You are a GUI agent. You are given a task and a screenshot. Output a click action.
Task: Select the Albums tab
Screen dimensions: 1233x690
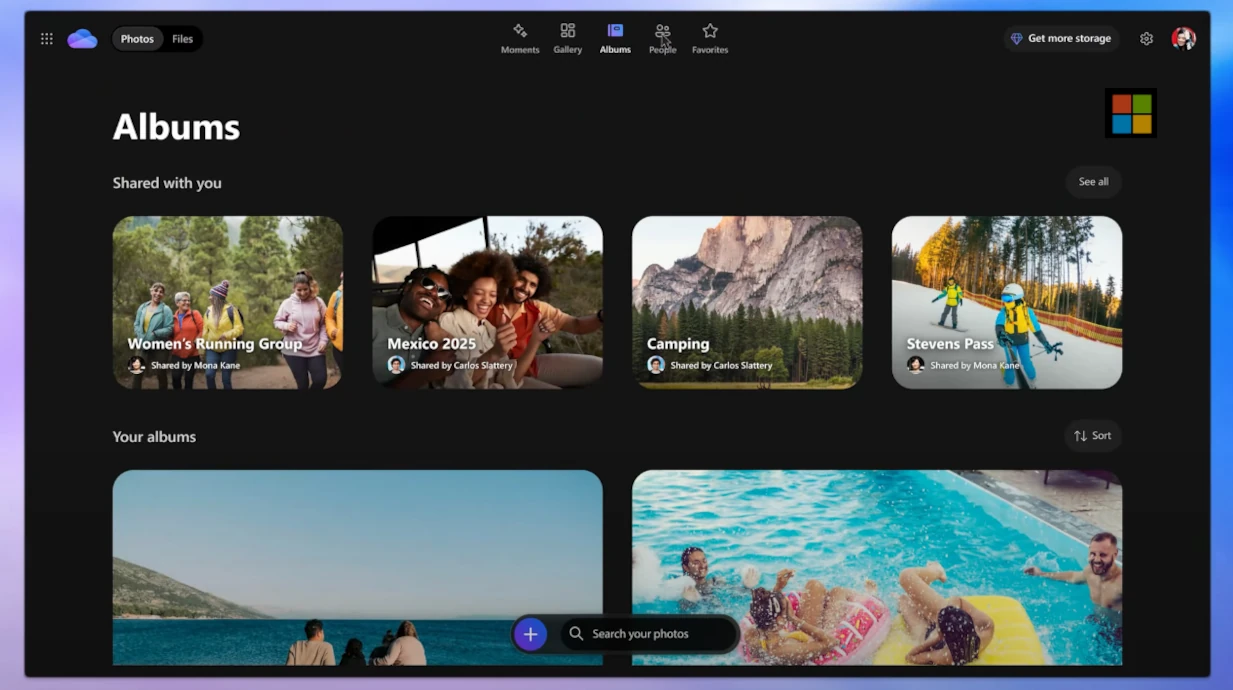coord(615,38)
